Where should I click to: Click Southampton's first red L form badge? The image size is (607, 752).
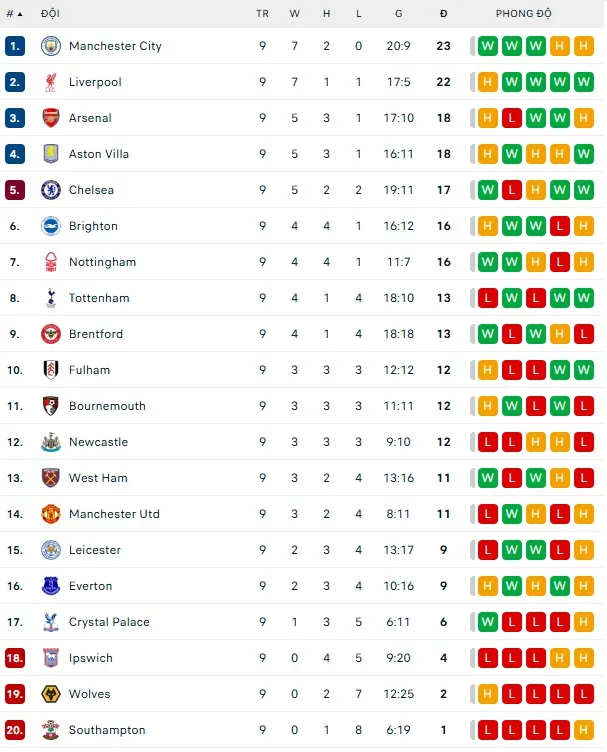click(x=487, y=730)
